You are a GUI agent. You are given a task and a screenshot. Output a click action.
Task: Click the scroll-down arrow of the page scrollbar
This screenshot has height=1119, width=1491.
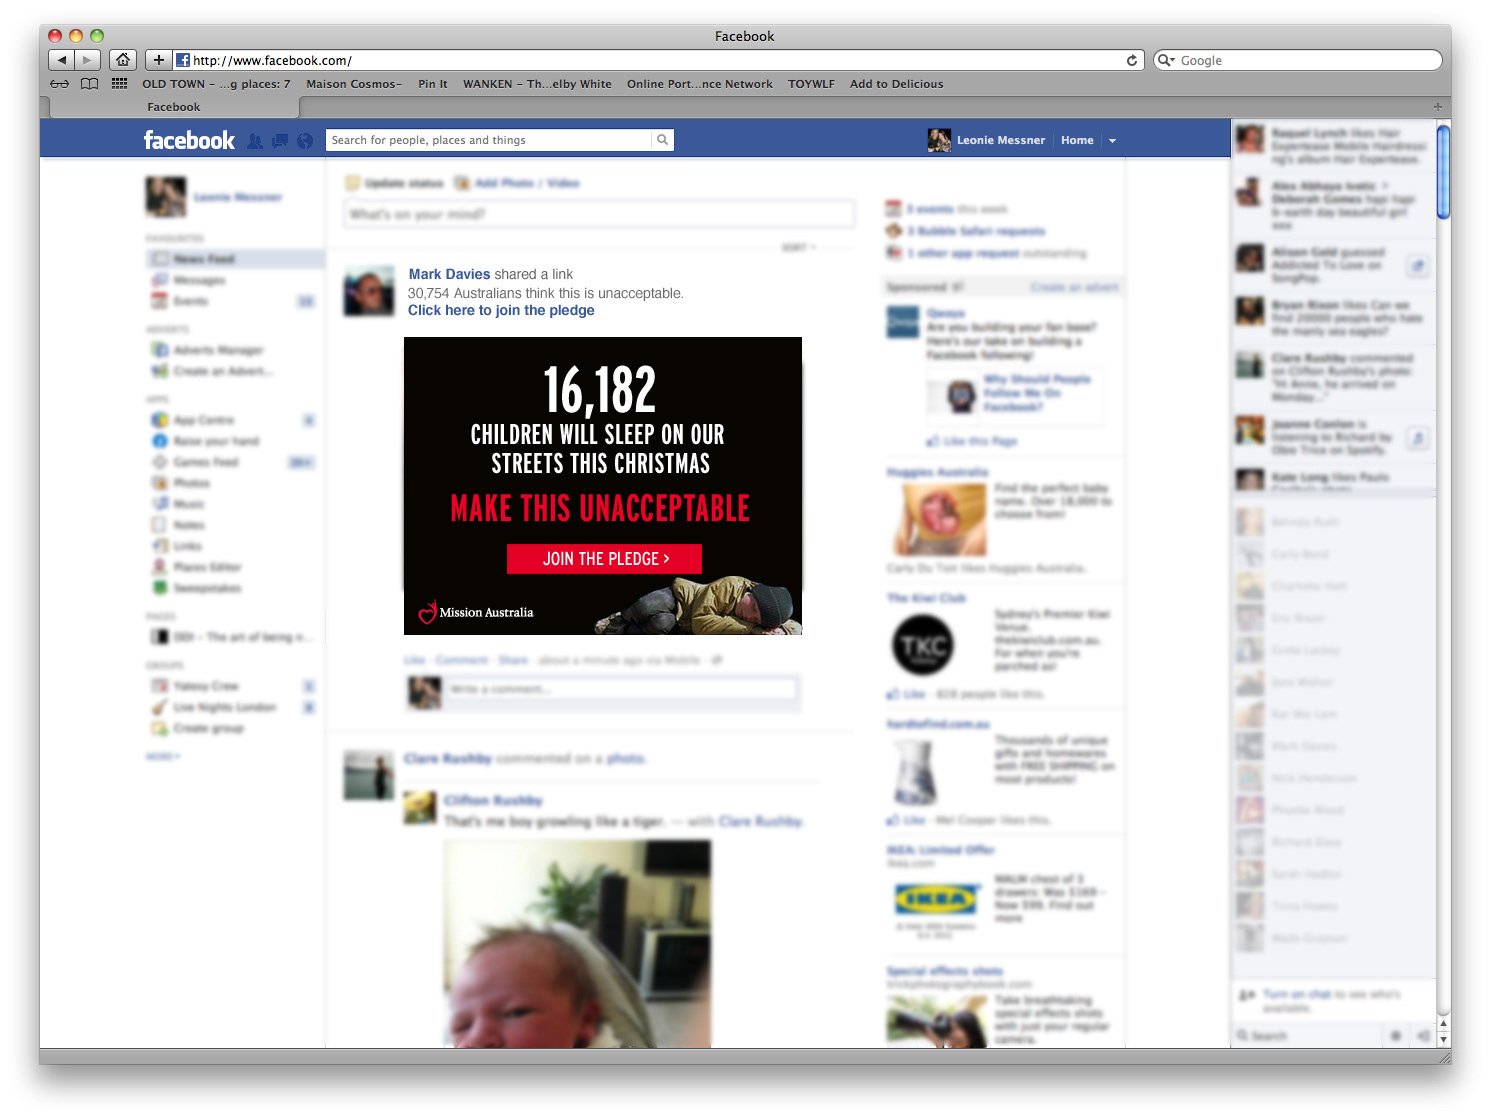pos(1443,1039)
